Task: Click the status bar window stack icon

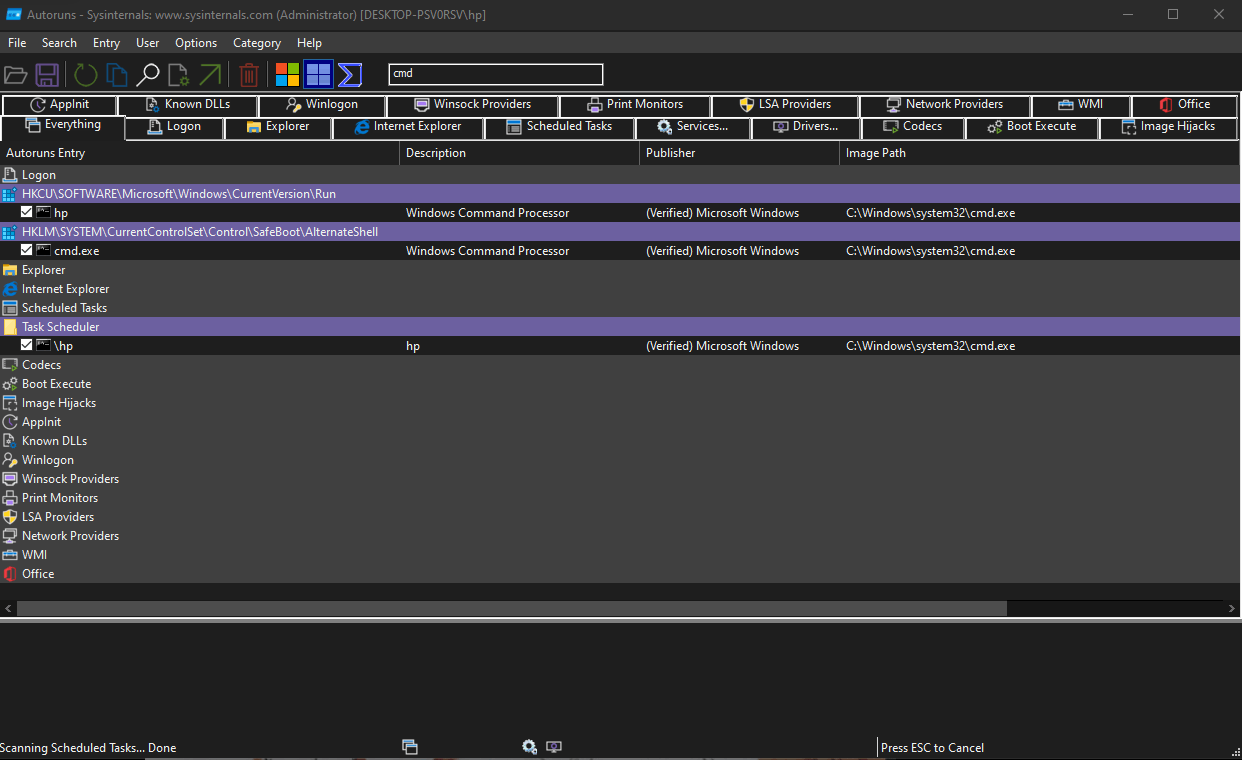Action: tap(409, 746)
